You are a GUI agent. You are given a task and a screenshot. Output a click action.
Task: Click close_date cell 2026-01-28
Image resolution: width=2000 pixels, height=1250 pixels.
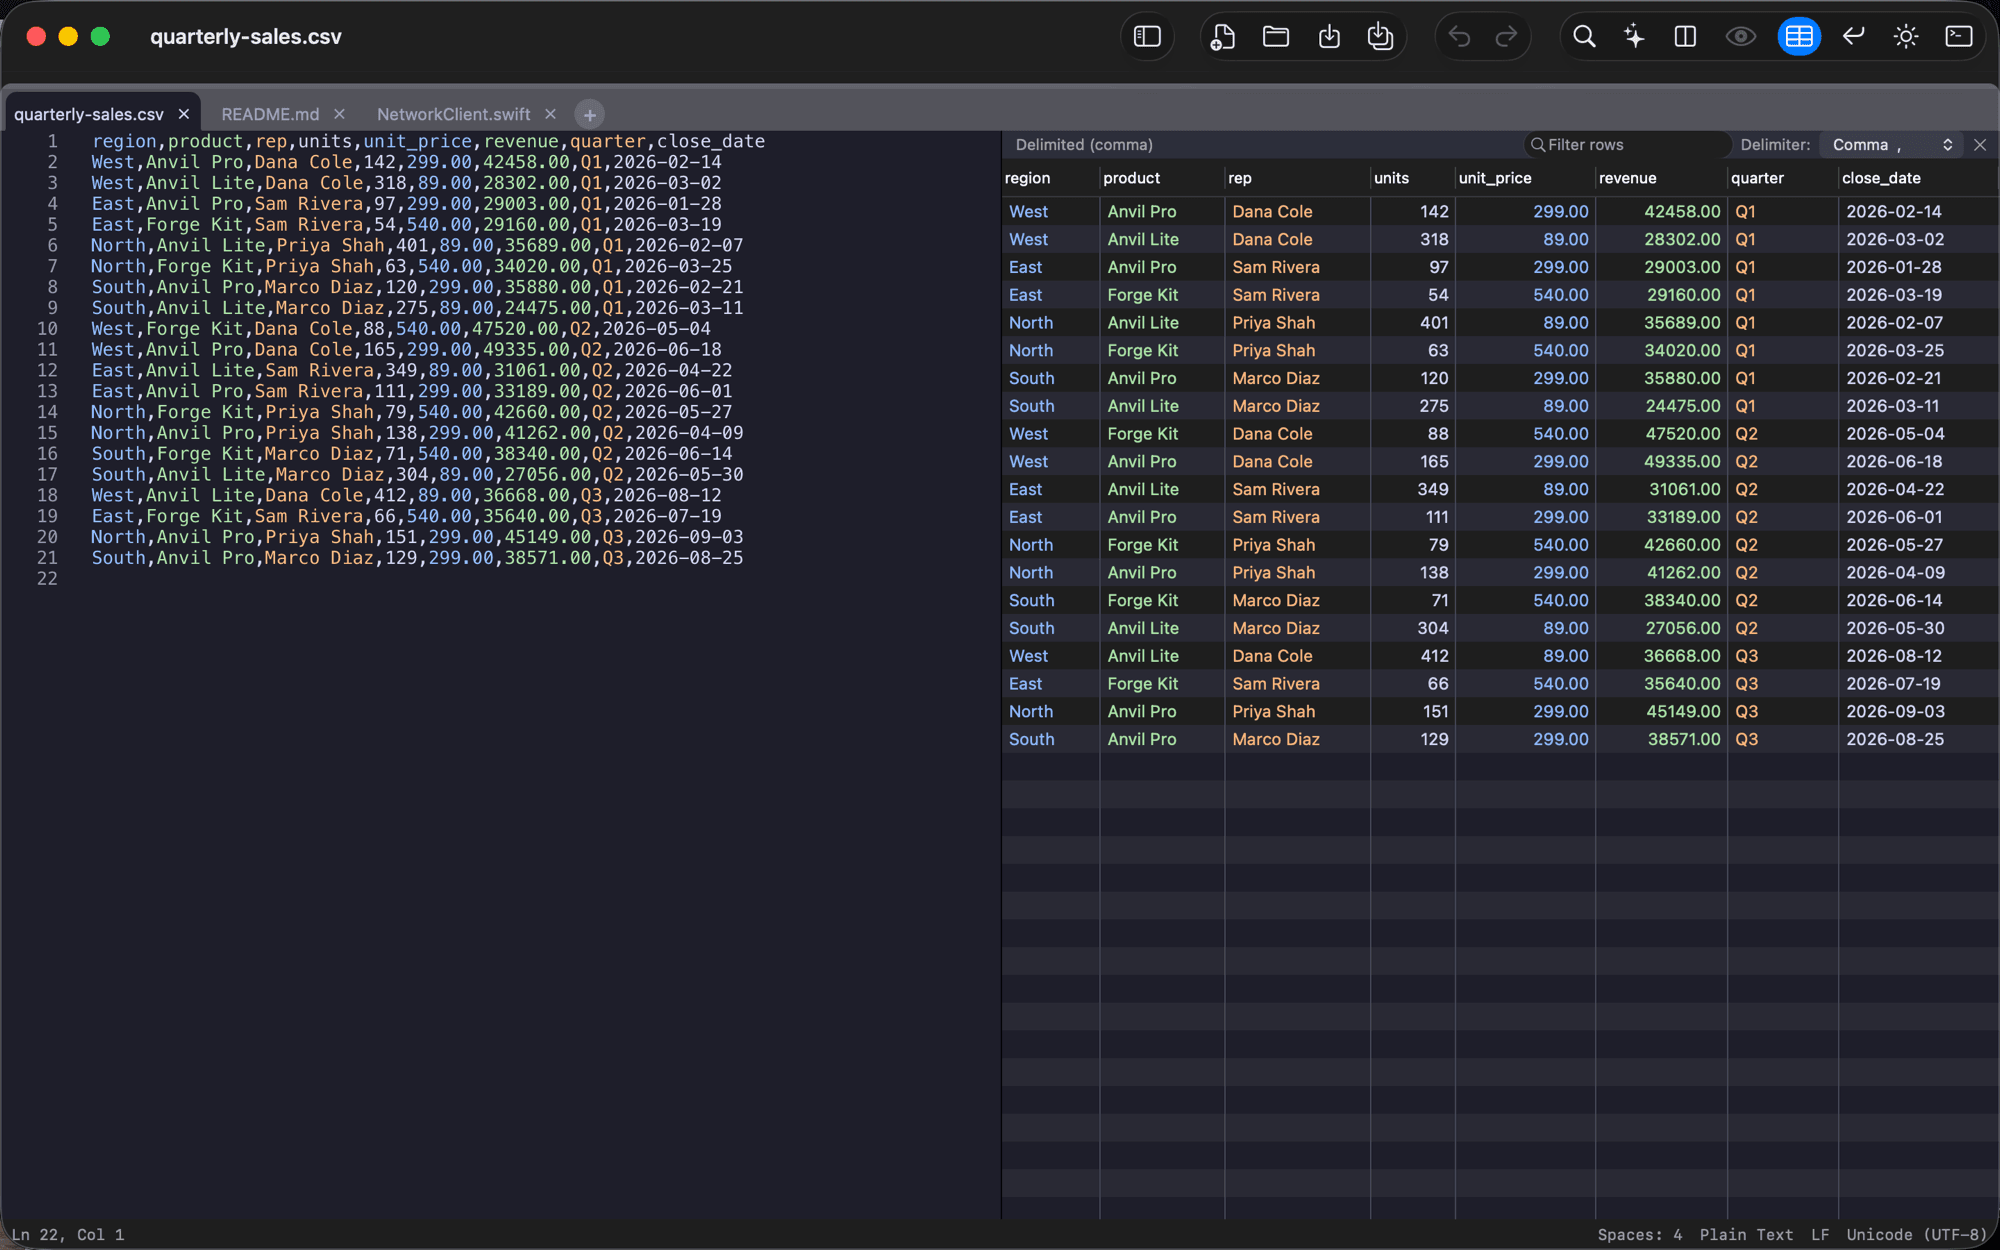tap(1893, 268)
